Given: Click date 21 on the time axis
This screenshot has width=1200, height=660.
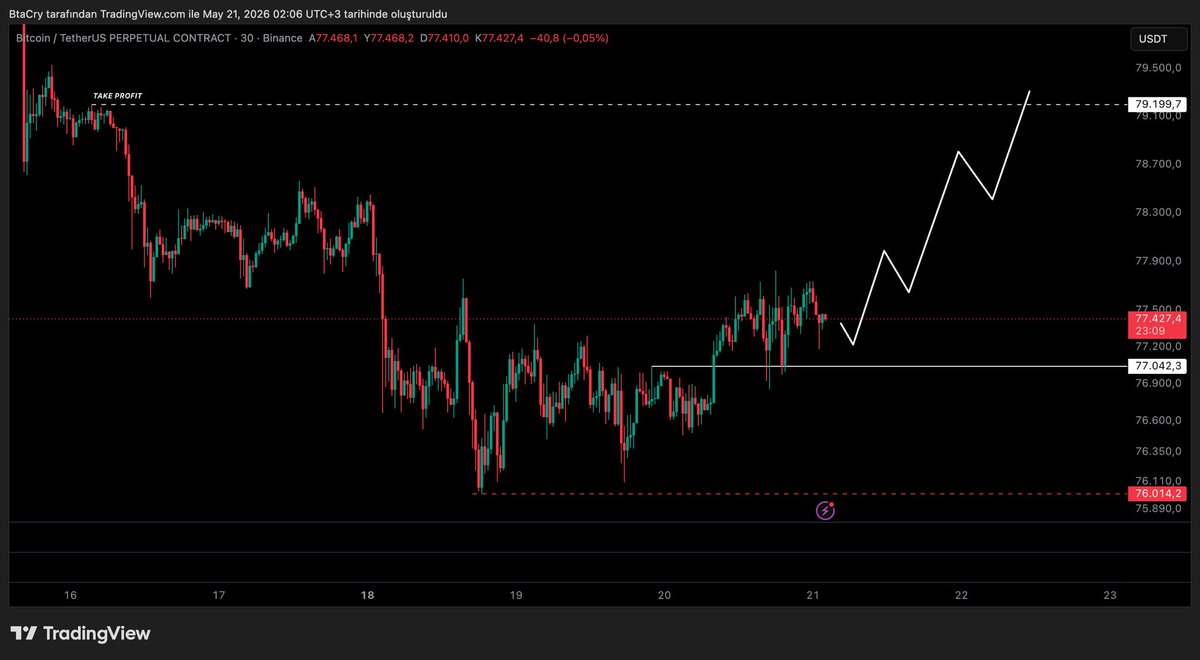Looking at the screenshot, I should coord(813,595).
